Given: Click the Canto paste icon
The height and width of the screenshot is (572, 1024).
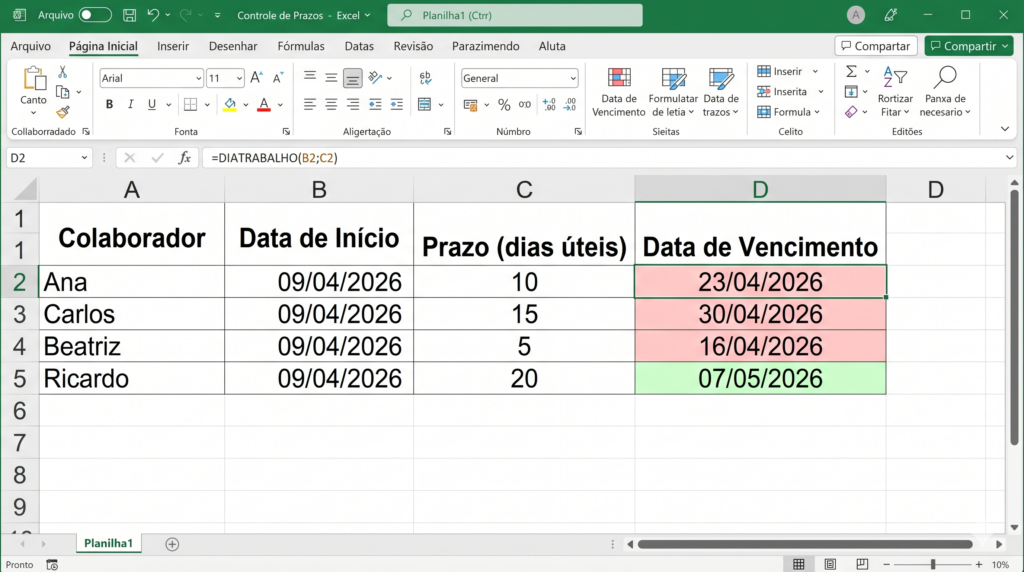Looking at the screenshot, I should [33, 79].
